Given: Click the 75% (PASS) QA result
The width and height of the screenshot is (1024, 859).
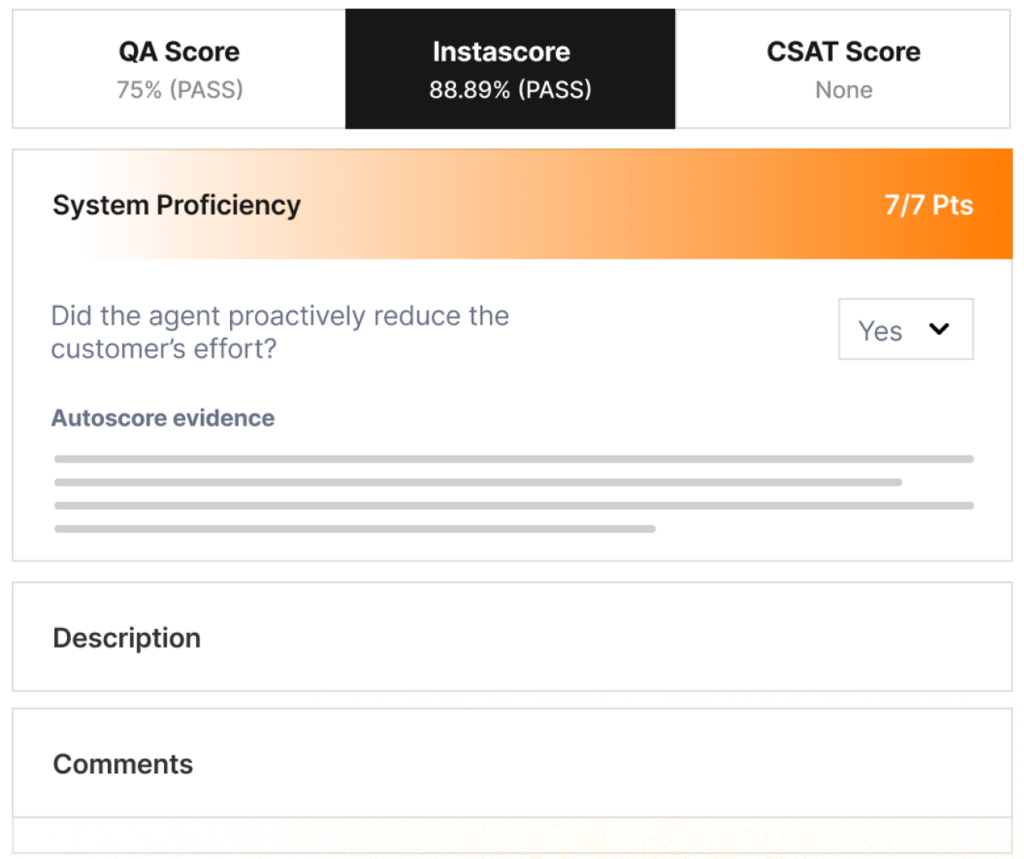Looking at the screenshot, I should tap(179, 90).
